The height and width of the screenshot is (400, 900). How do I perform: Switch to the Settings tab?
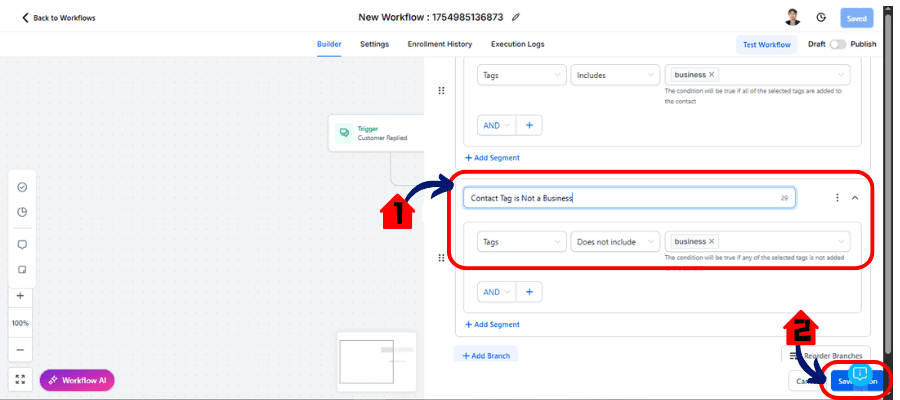click(375, 44)
